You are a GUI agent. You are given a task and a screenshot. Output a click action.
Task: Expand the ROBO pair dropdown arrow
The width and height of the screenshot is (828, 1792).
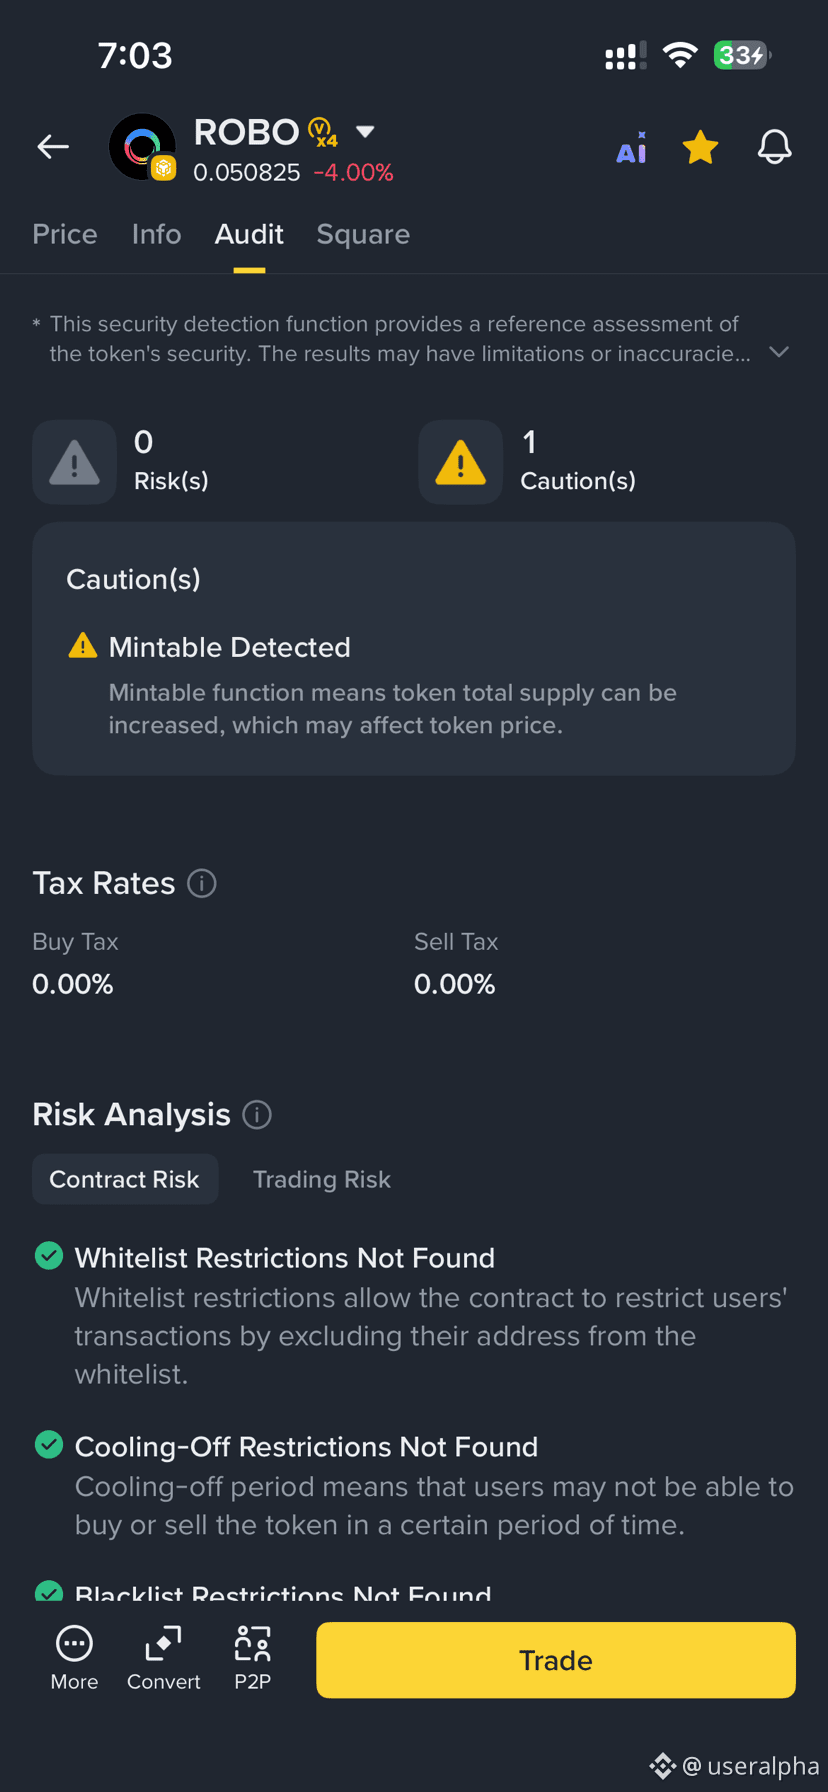click(365, 132)
